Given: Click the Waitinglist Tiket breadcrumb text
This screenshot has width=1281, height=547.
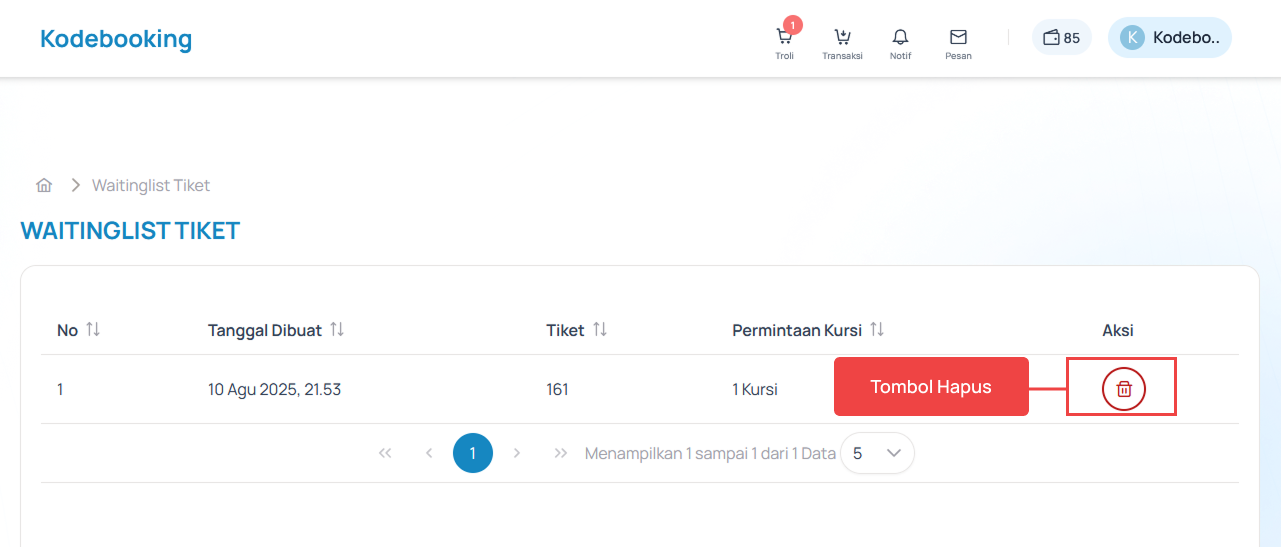Looking at the screenshot, I should coord(151,185).
